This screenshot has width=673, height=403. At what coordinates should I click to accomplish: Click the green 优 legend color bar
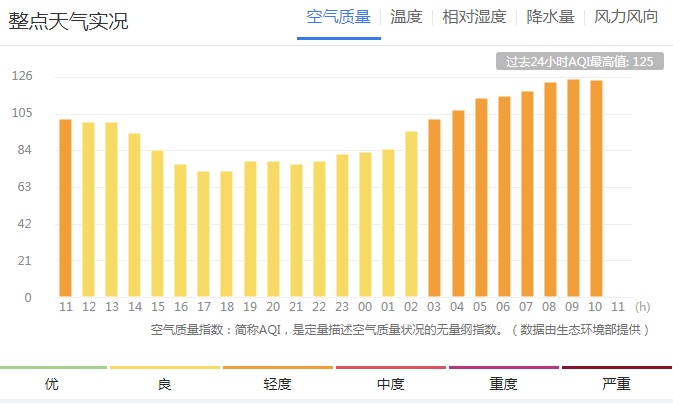click(x=52, y=368)
